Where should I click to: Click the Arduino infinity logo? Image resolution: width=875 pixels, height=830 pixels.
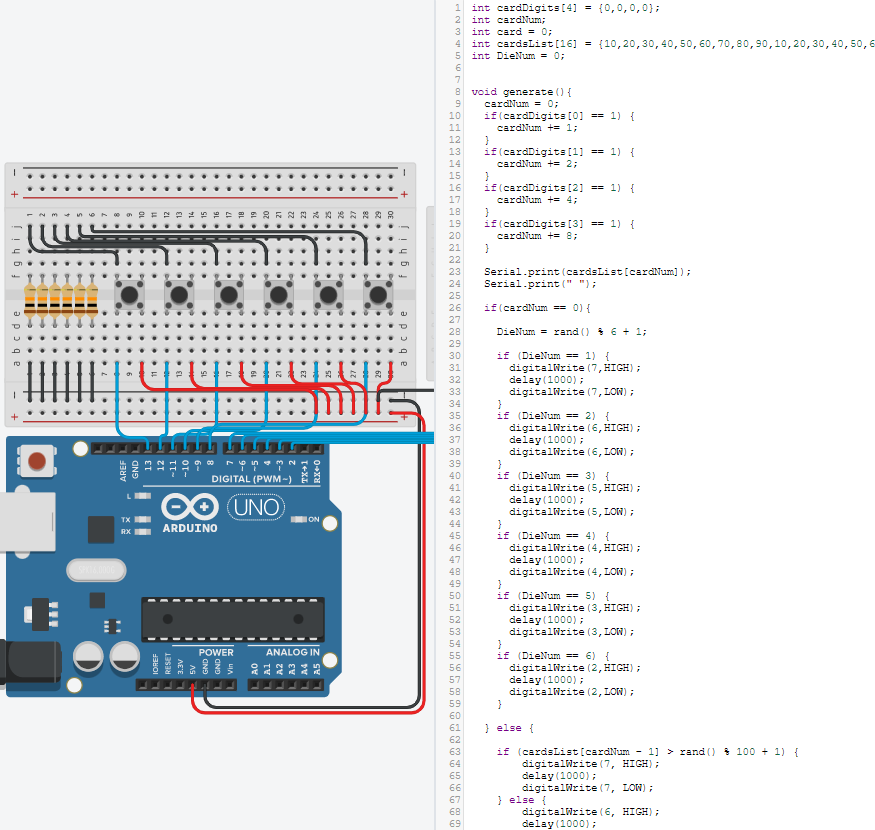coord(192,506)
